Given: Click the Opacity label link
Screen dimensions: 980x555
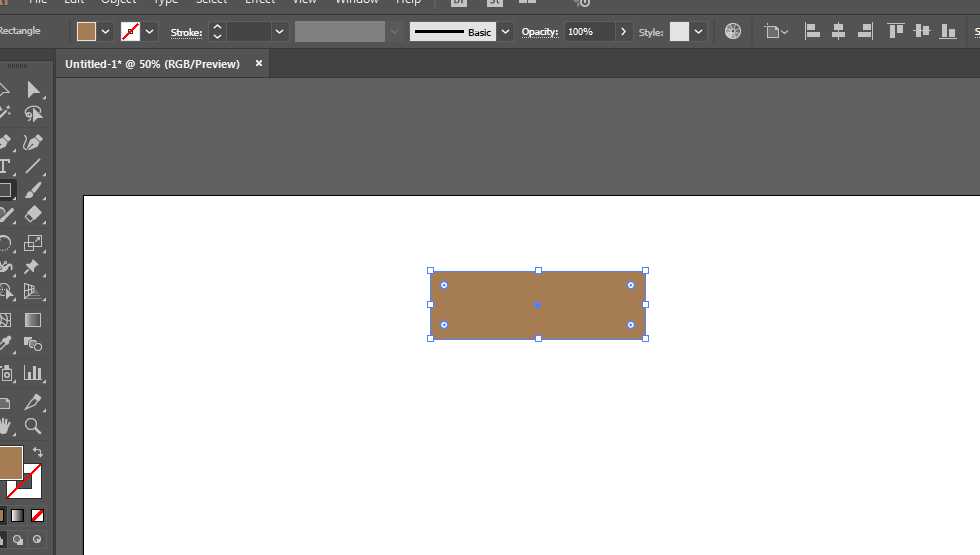Looking at the screenshot, I should click(x=540, y=32).
